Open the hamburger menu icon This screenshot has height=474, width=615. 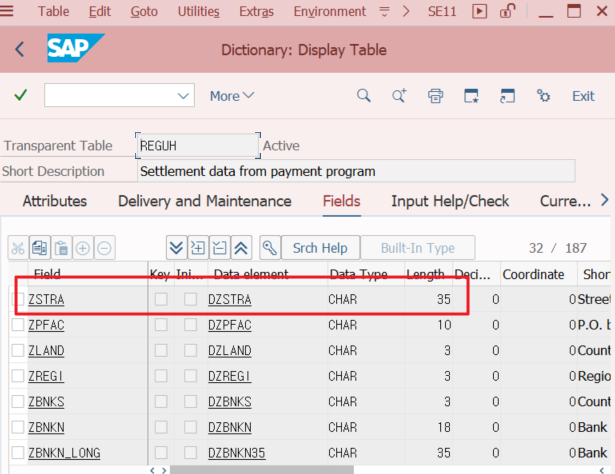(x=6, y=11)
